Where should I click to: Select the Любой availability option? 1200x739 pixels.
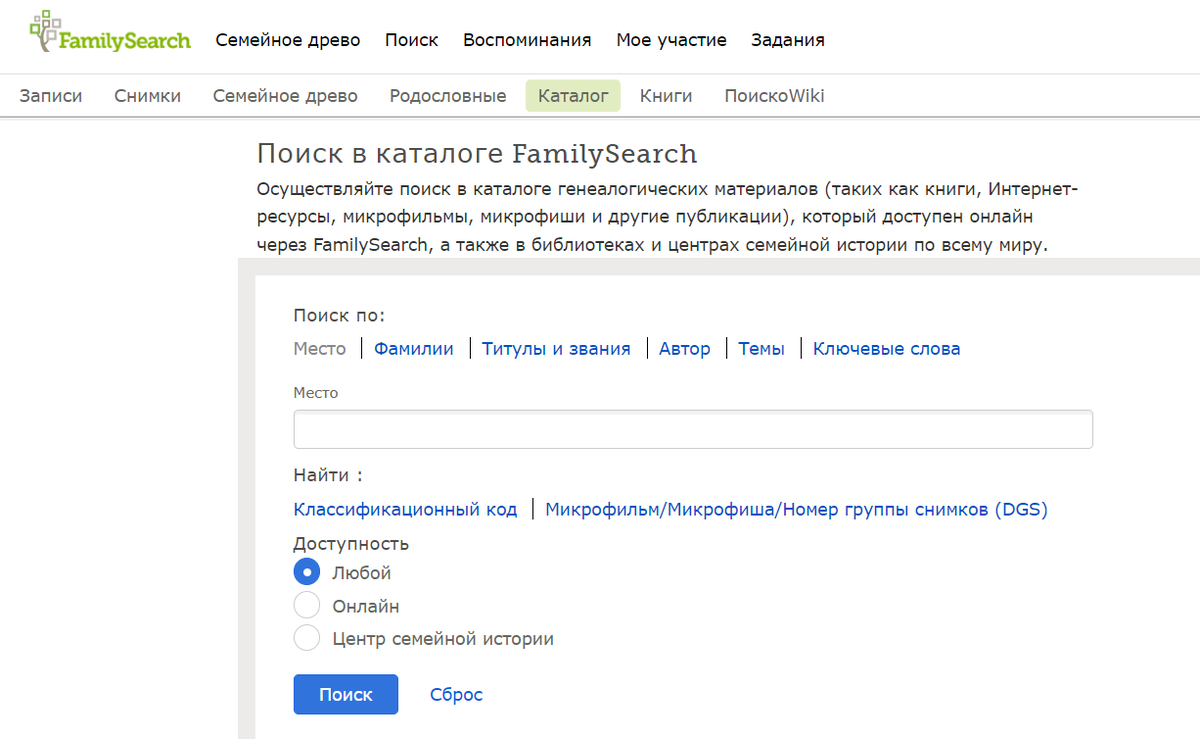(x=307, y=571)
